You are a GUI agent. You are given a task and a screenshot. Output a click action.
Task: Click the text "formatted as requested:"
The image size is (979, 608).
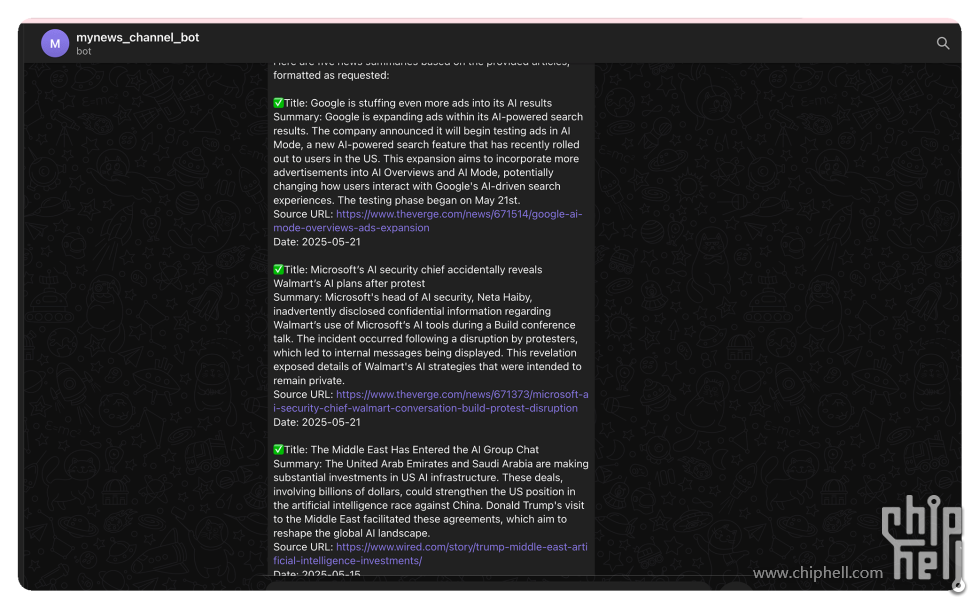(x=331, y=76)
